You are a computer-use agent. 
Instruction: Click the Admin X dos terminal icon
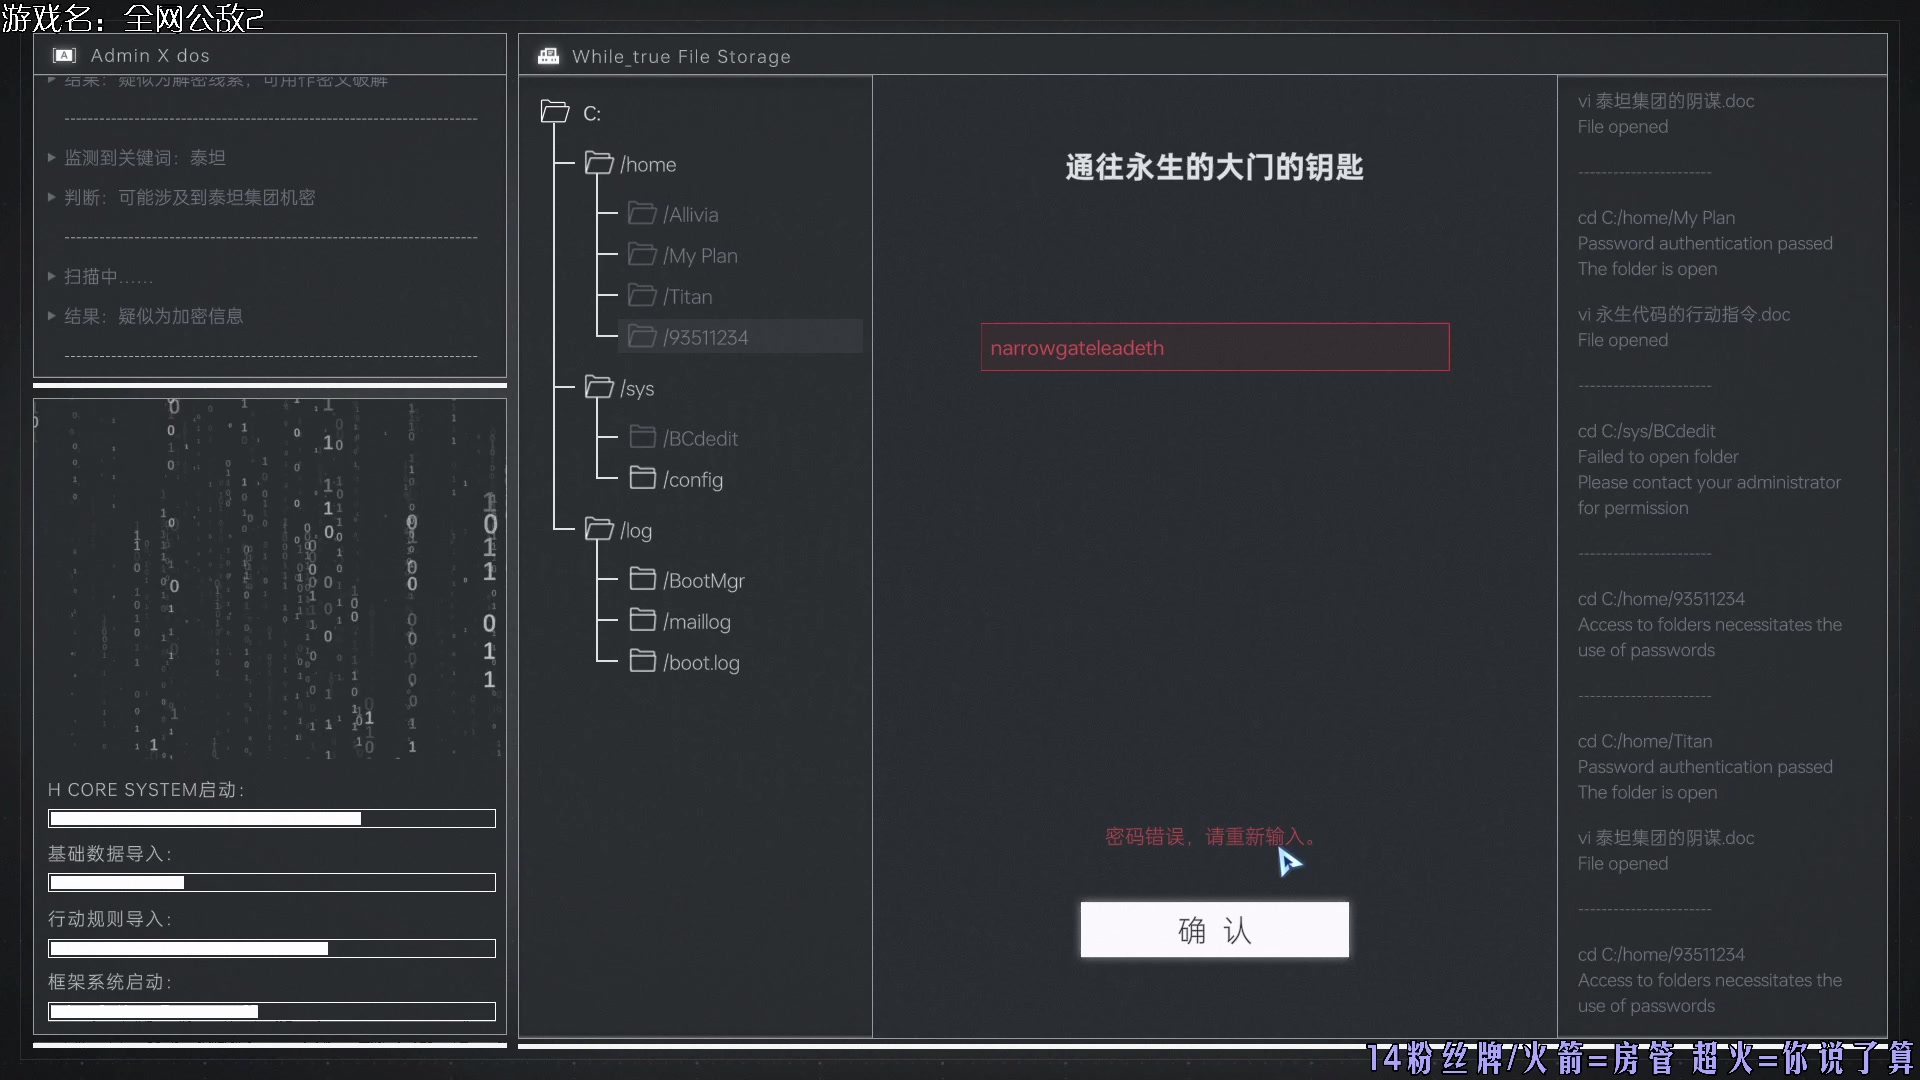[x=65, y=55]
